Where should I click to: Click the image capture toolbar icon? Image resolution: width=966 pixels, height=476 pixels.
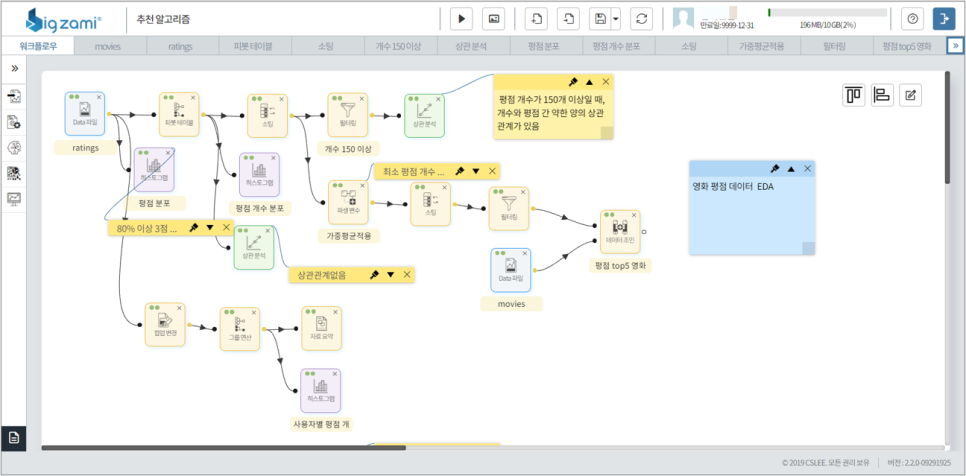click(493, 19)
